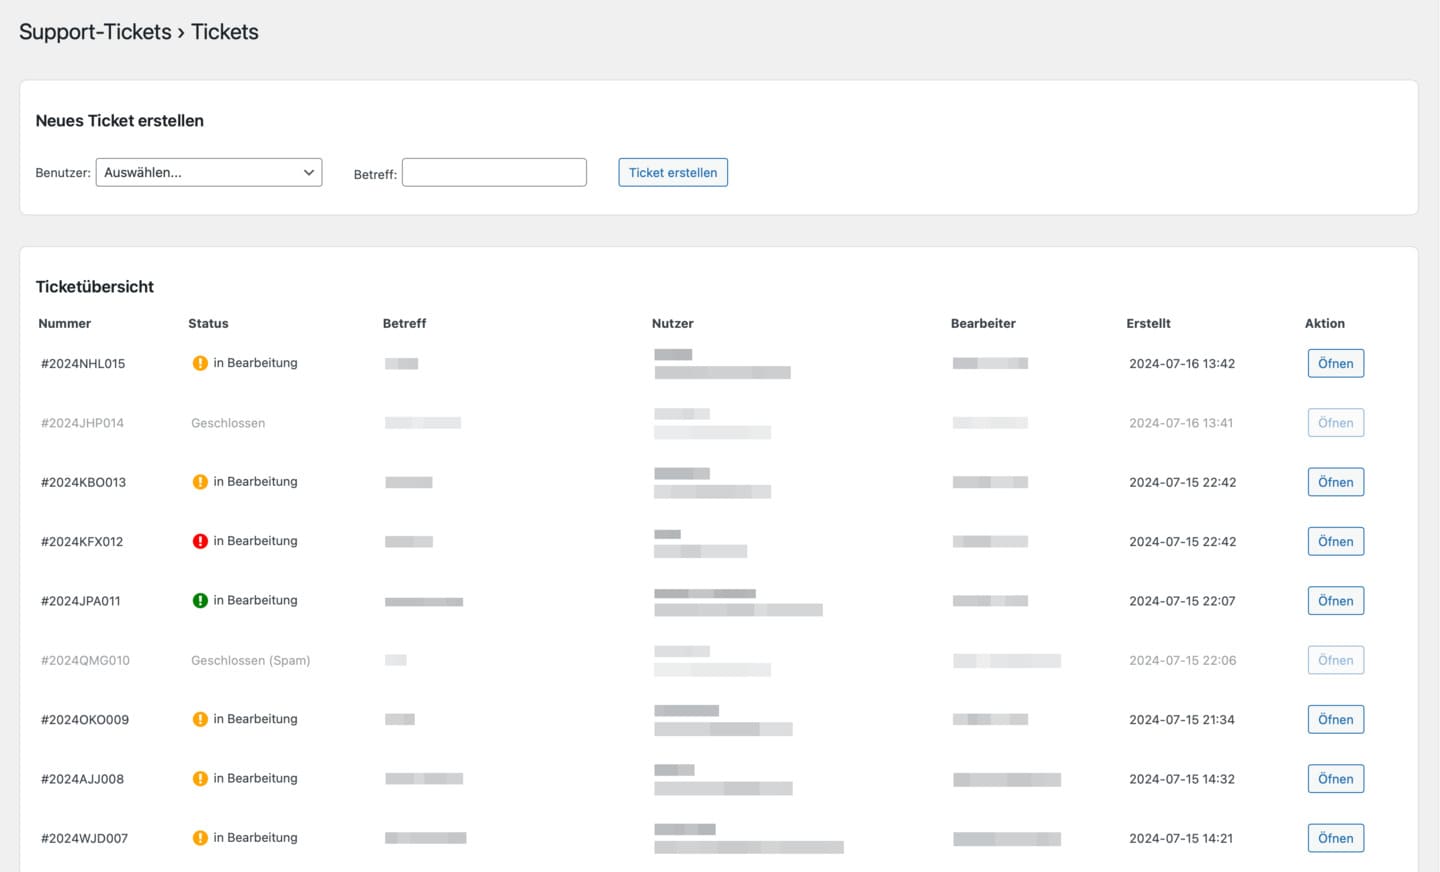The image size is (1440, 872).
Task: Click orange status icon for ticket #2024NHL015
Action: pyautogui.click(x=200, y=363)
